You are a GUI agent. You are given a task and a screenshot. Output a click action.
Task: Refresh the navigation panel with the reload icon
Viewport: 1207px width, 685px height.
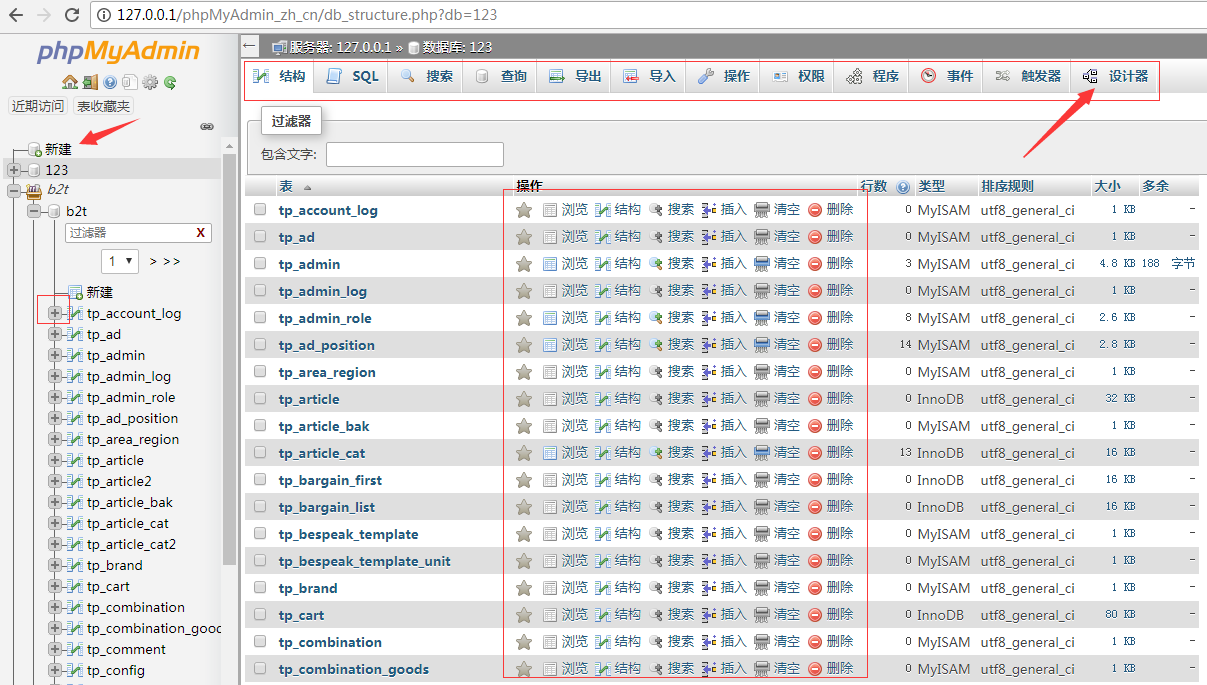(170, 82)
